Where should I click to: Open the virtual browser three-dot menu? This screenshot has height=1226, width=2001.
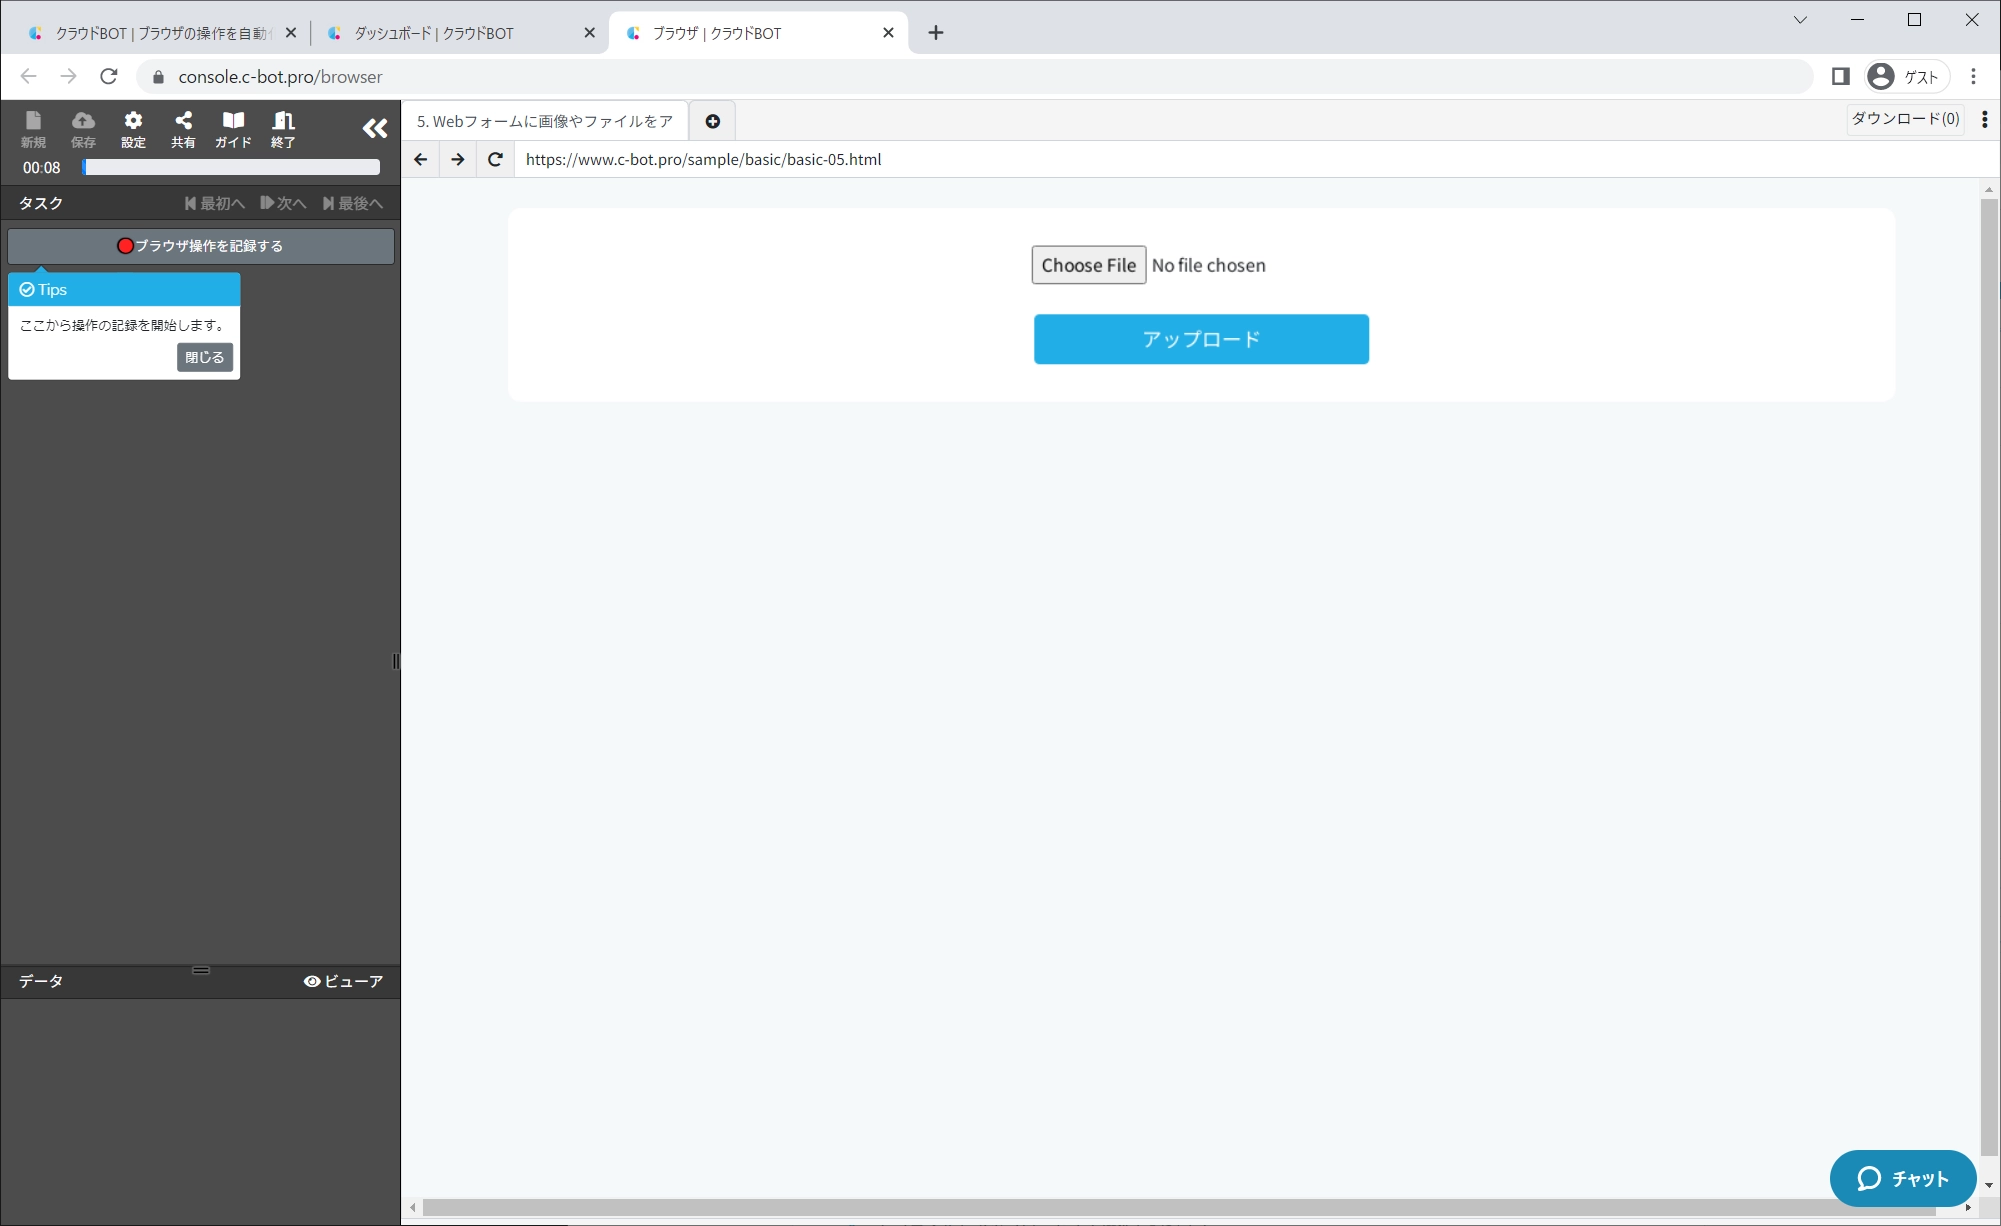pyautogui.click(x=1984, y=119)
